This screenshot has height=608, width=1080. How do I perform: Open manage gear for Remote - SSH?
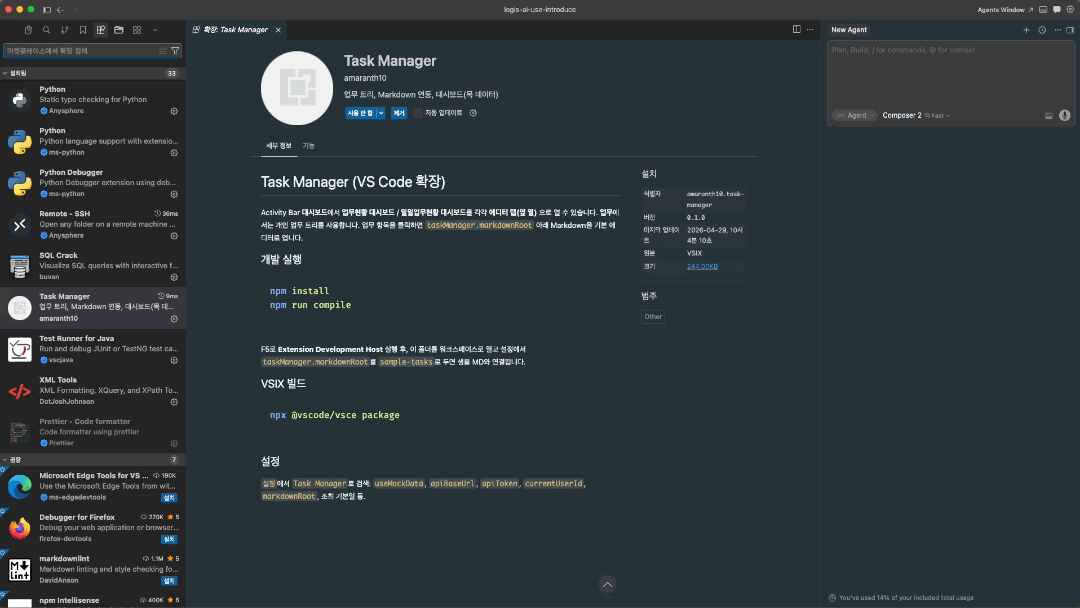pyautogui.click(x=174, y=235)
